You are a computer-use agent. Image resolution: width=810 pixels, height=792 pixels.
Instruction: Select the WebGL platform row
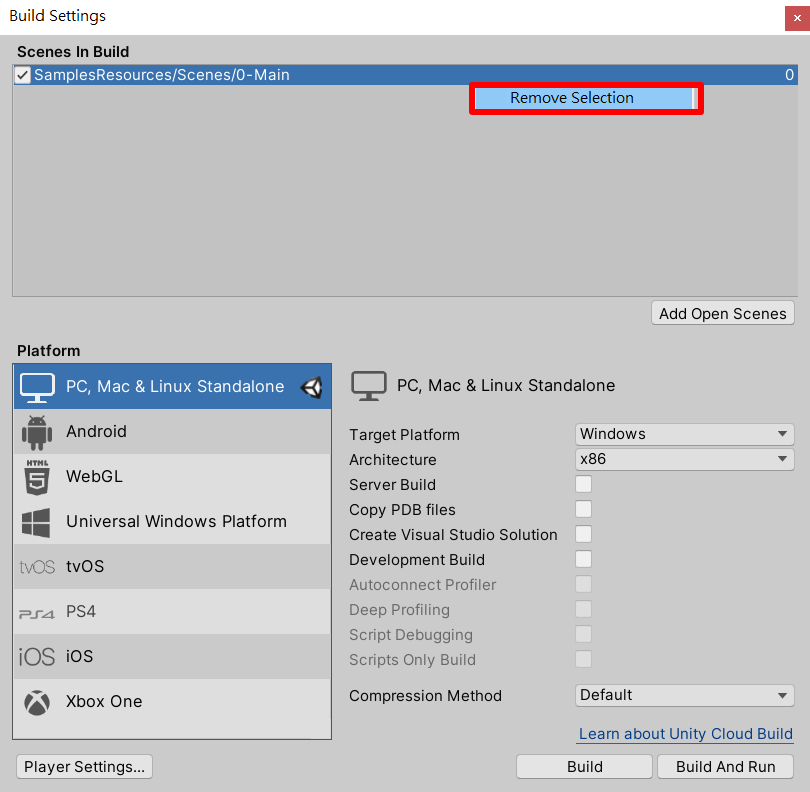(x=172, y=477)
